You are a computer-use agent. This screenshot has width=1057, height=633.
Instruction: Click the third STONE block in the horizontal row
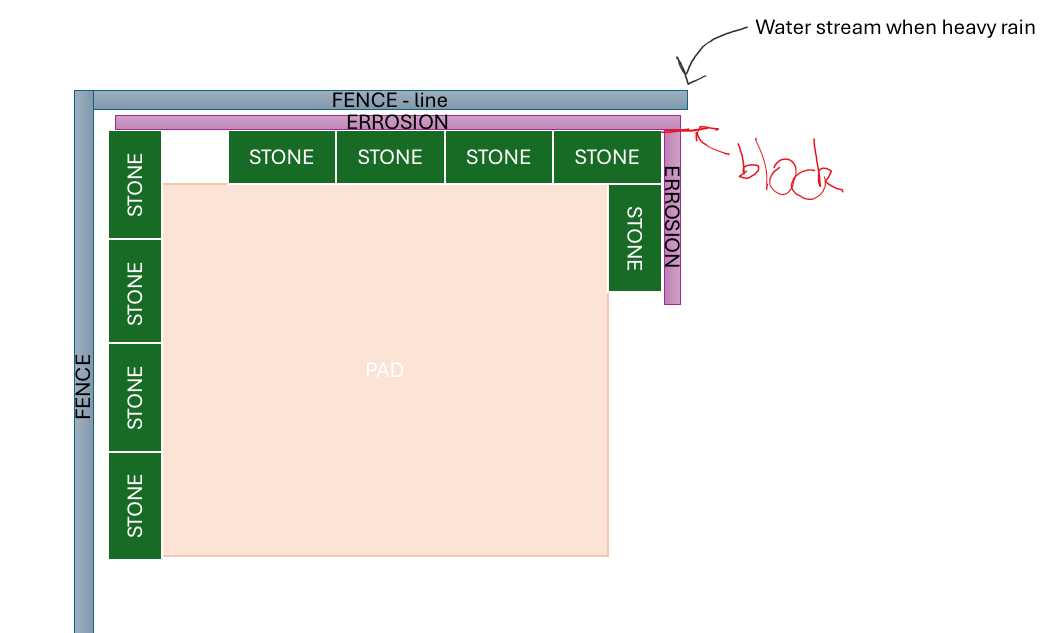pos(498,157)
